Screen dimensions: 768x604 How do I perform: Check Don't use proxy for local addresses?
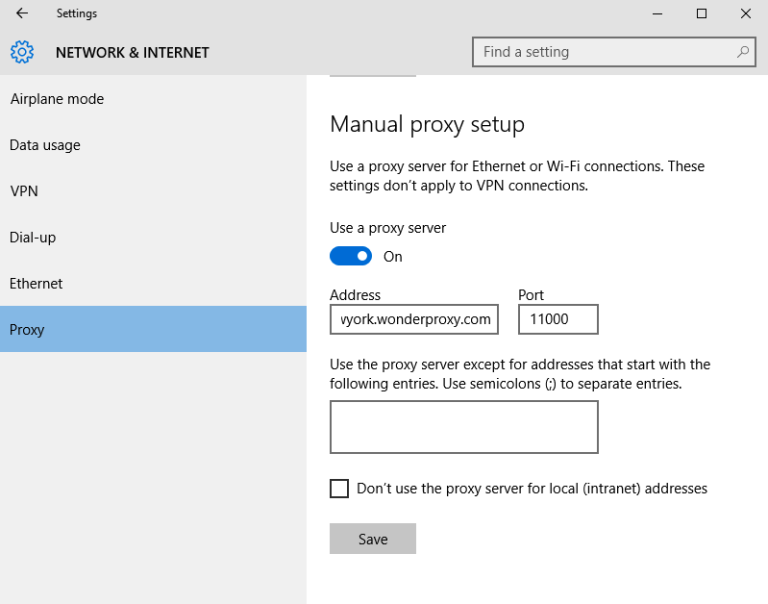[x=340, y=489]
